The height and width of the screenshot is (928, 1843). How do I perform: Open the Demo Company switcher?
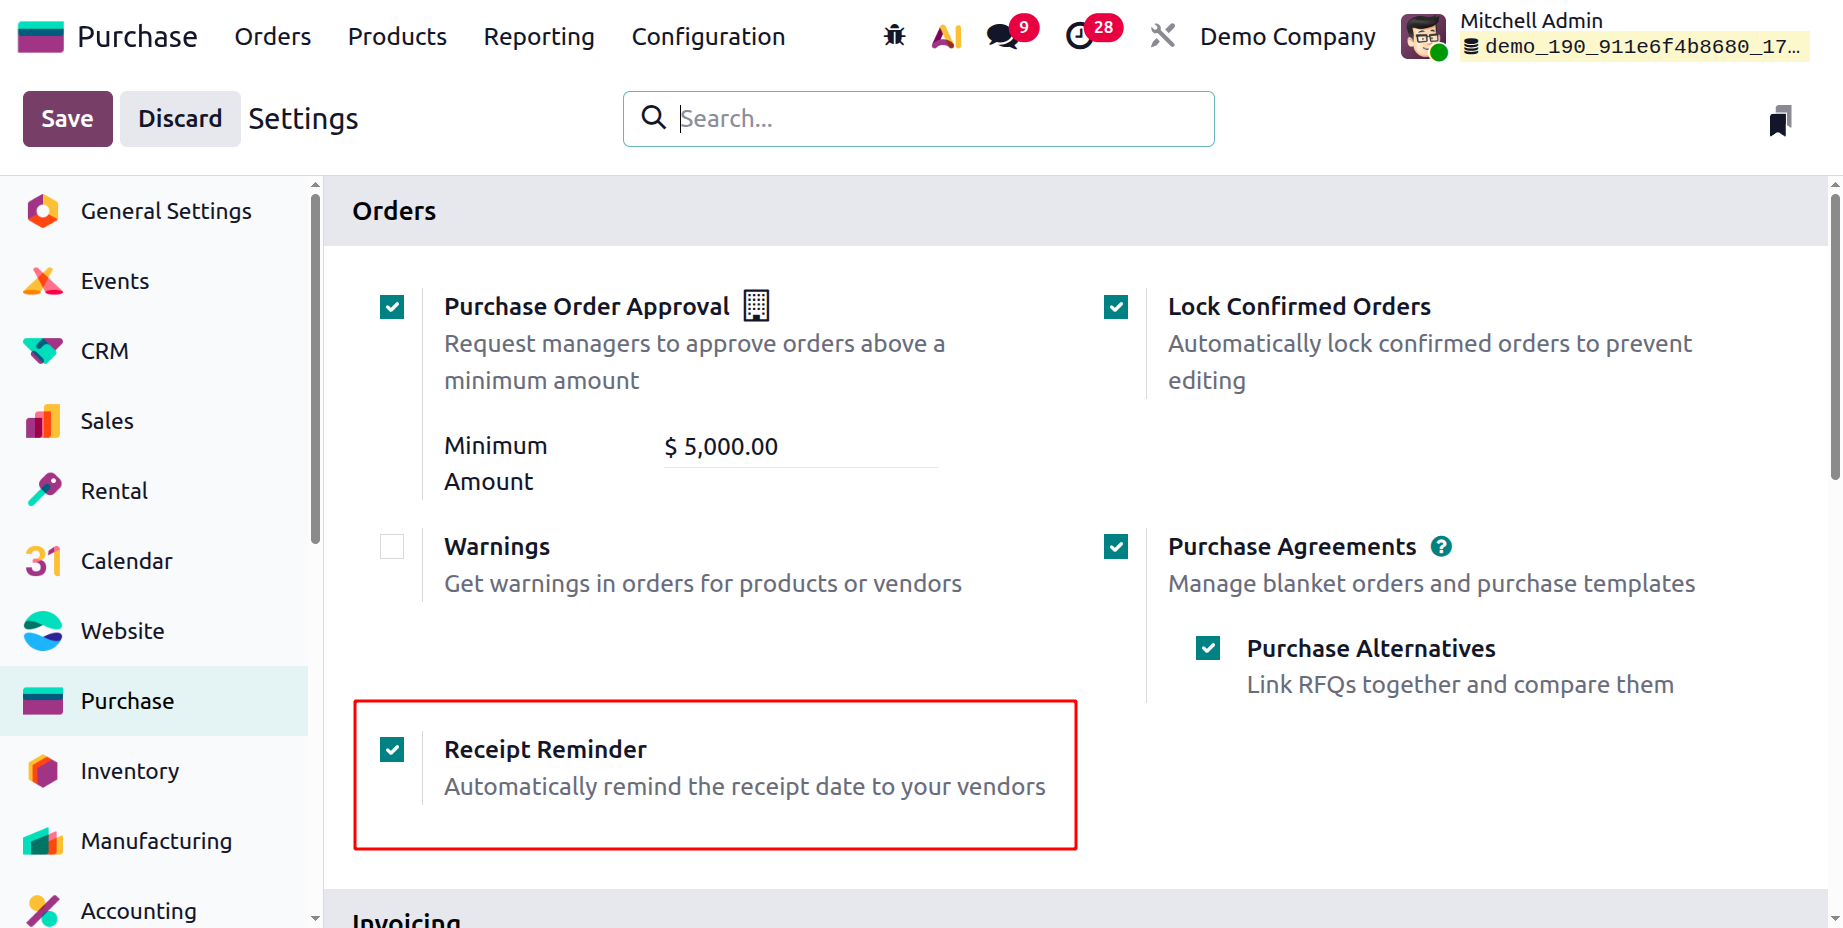pyautogui.click(x=1287, y=37)
